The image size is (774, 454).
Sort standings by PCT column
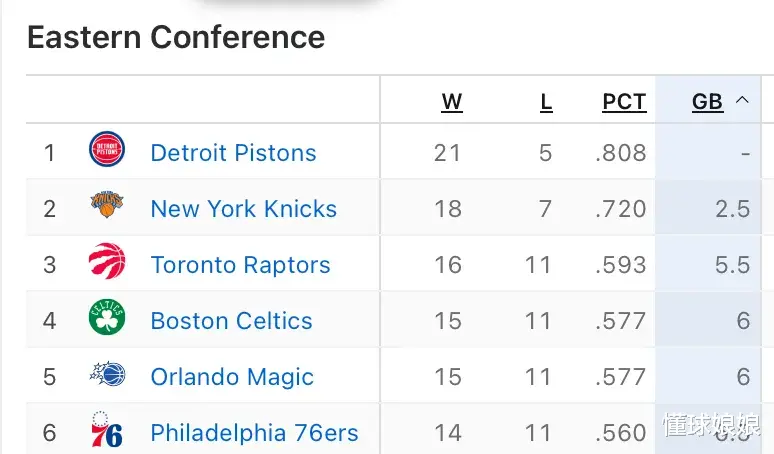pos(624,102)
